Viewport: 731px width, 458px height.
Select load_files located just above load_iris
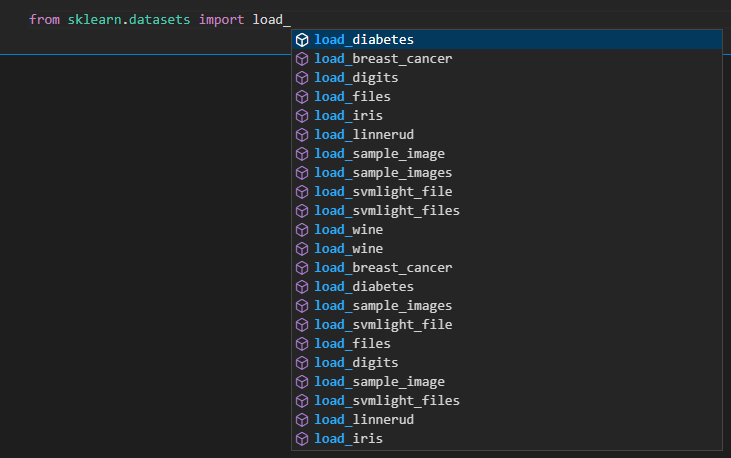tap(507, 97)
